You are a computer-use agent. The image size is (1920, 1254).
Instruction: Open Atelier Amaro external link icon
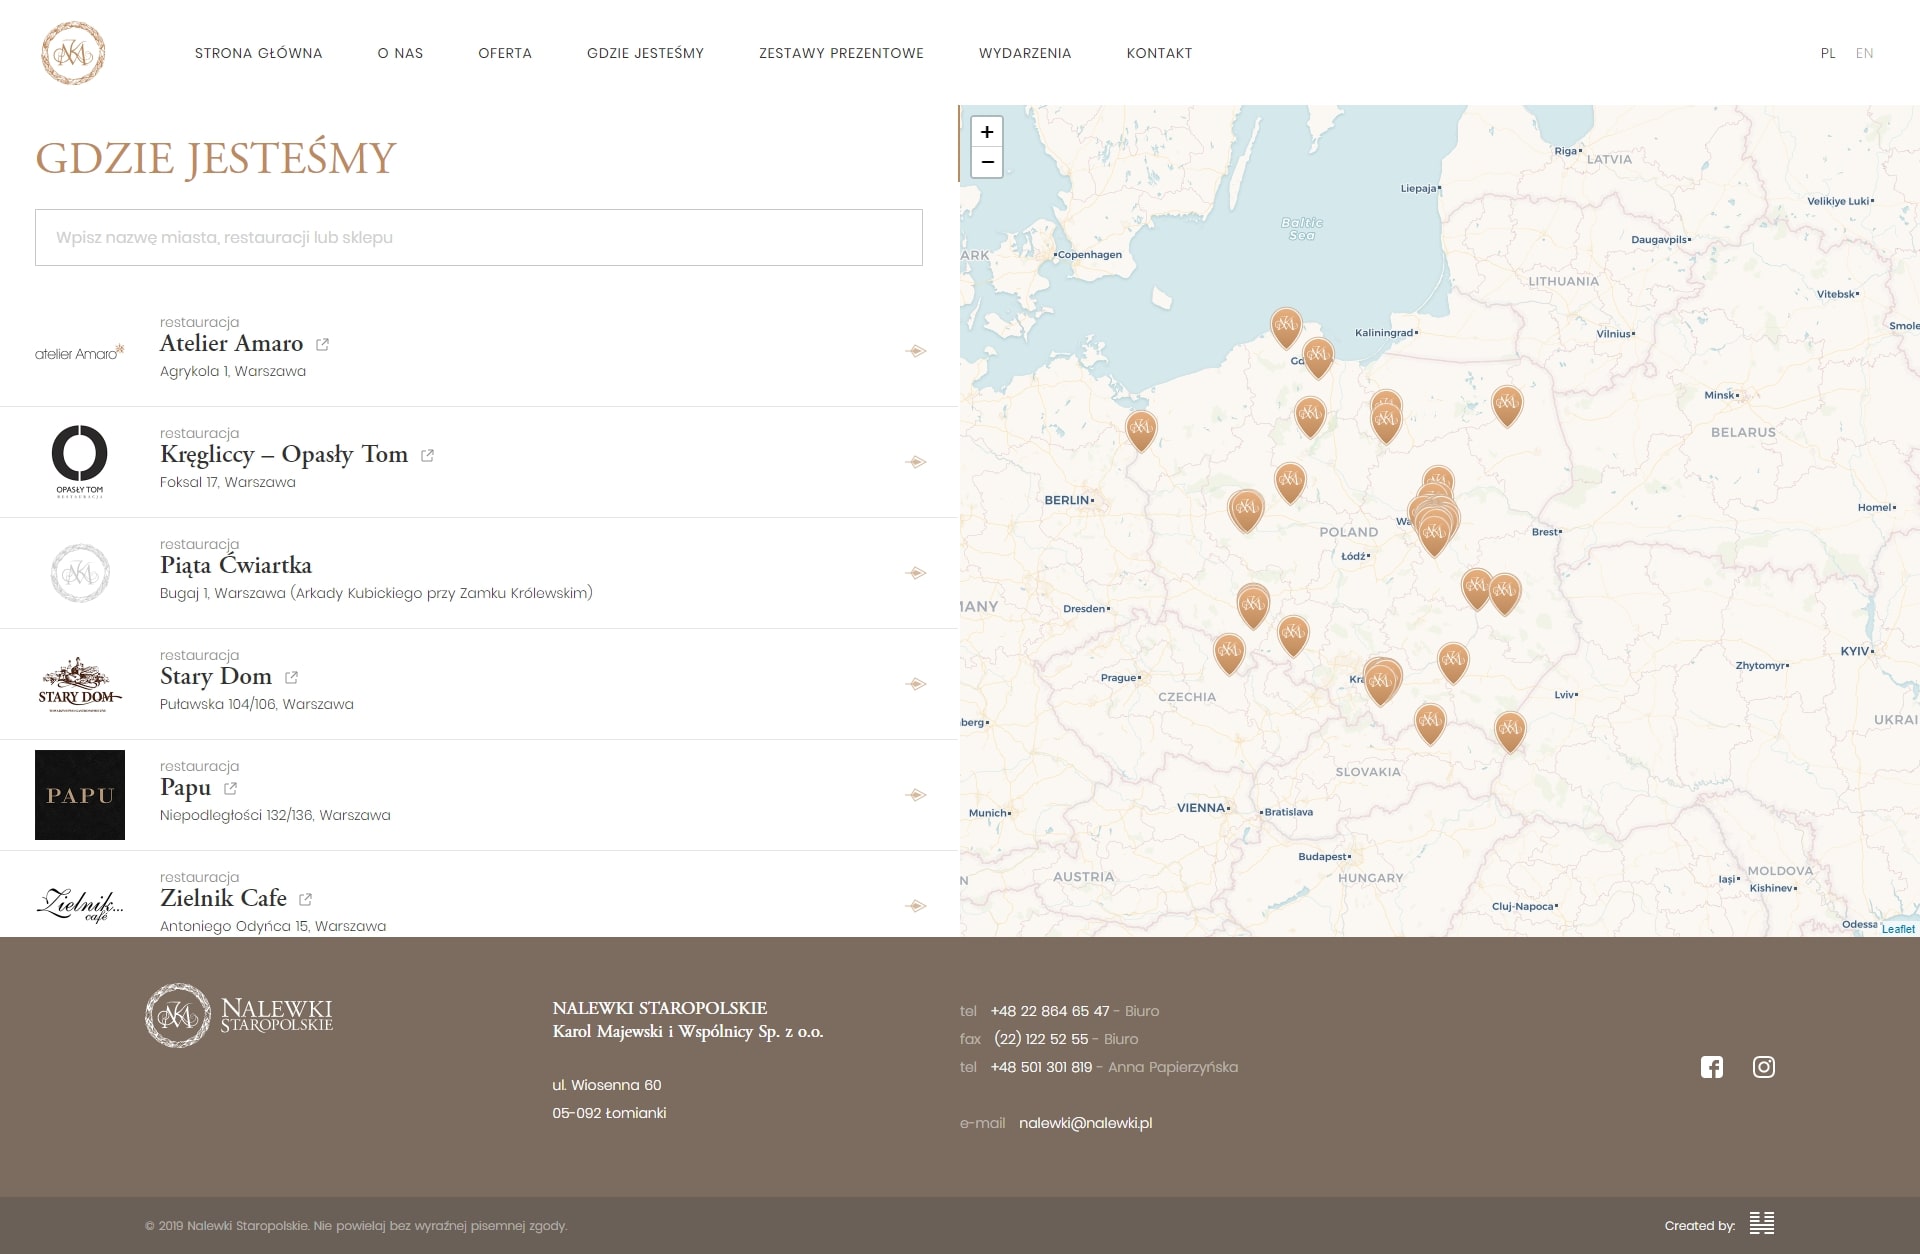322,344
